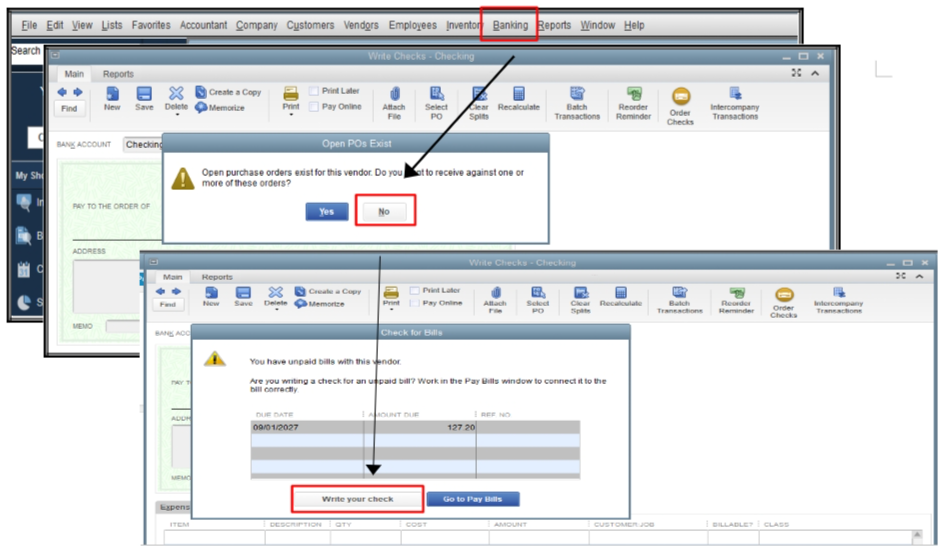Open the Help menu
The width and height of the screenshot is (948, 558).
pyautogui.click(x=634, y=25)
